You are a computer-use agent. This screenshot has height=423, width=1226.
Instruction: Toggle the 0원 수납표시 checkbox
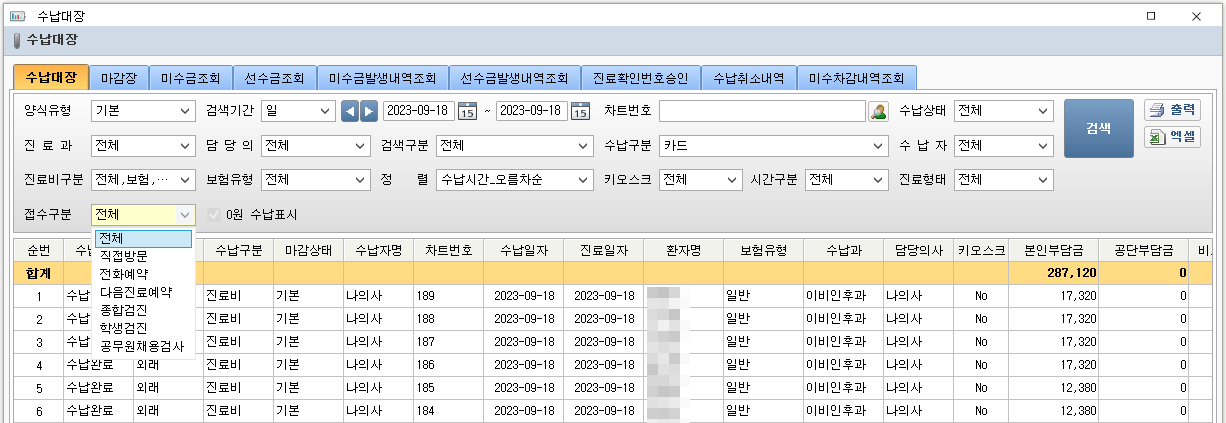pyautogui.click(x=213, y=214)
